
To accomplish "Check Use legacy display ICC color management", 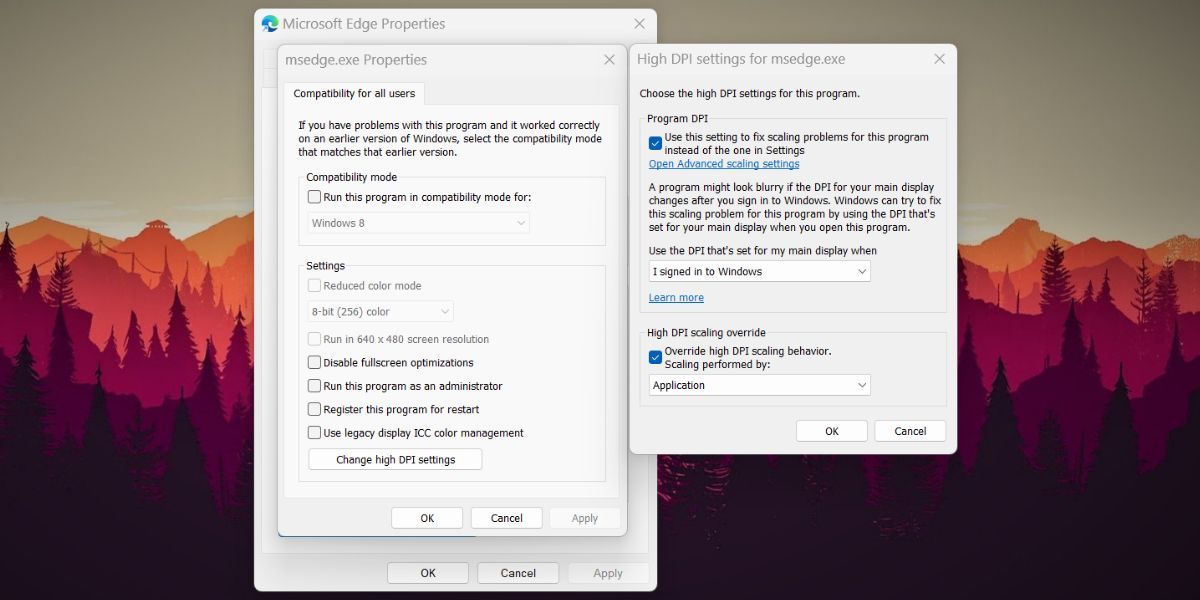I will (x=314, y=433).
